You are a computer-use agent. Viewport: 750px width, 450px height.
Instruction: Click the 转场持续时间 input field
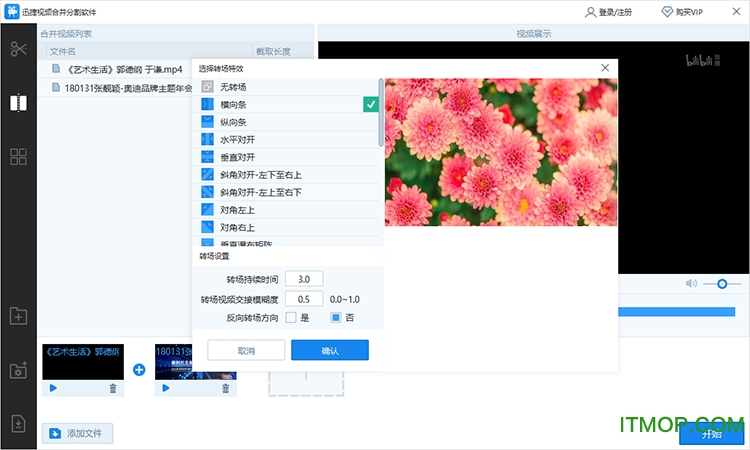[304, 279]
